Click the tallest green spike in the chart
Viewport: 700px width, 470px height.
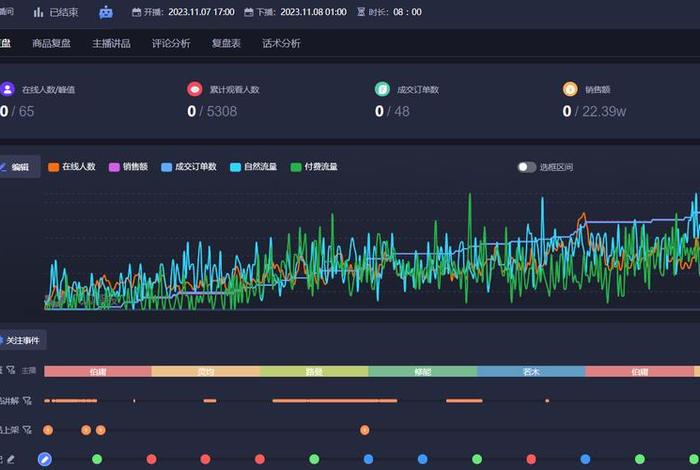coord(470,195)
